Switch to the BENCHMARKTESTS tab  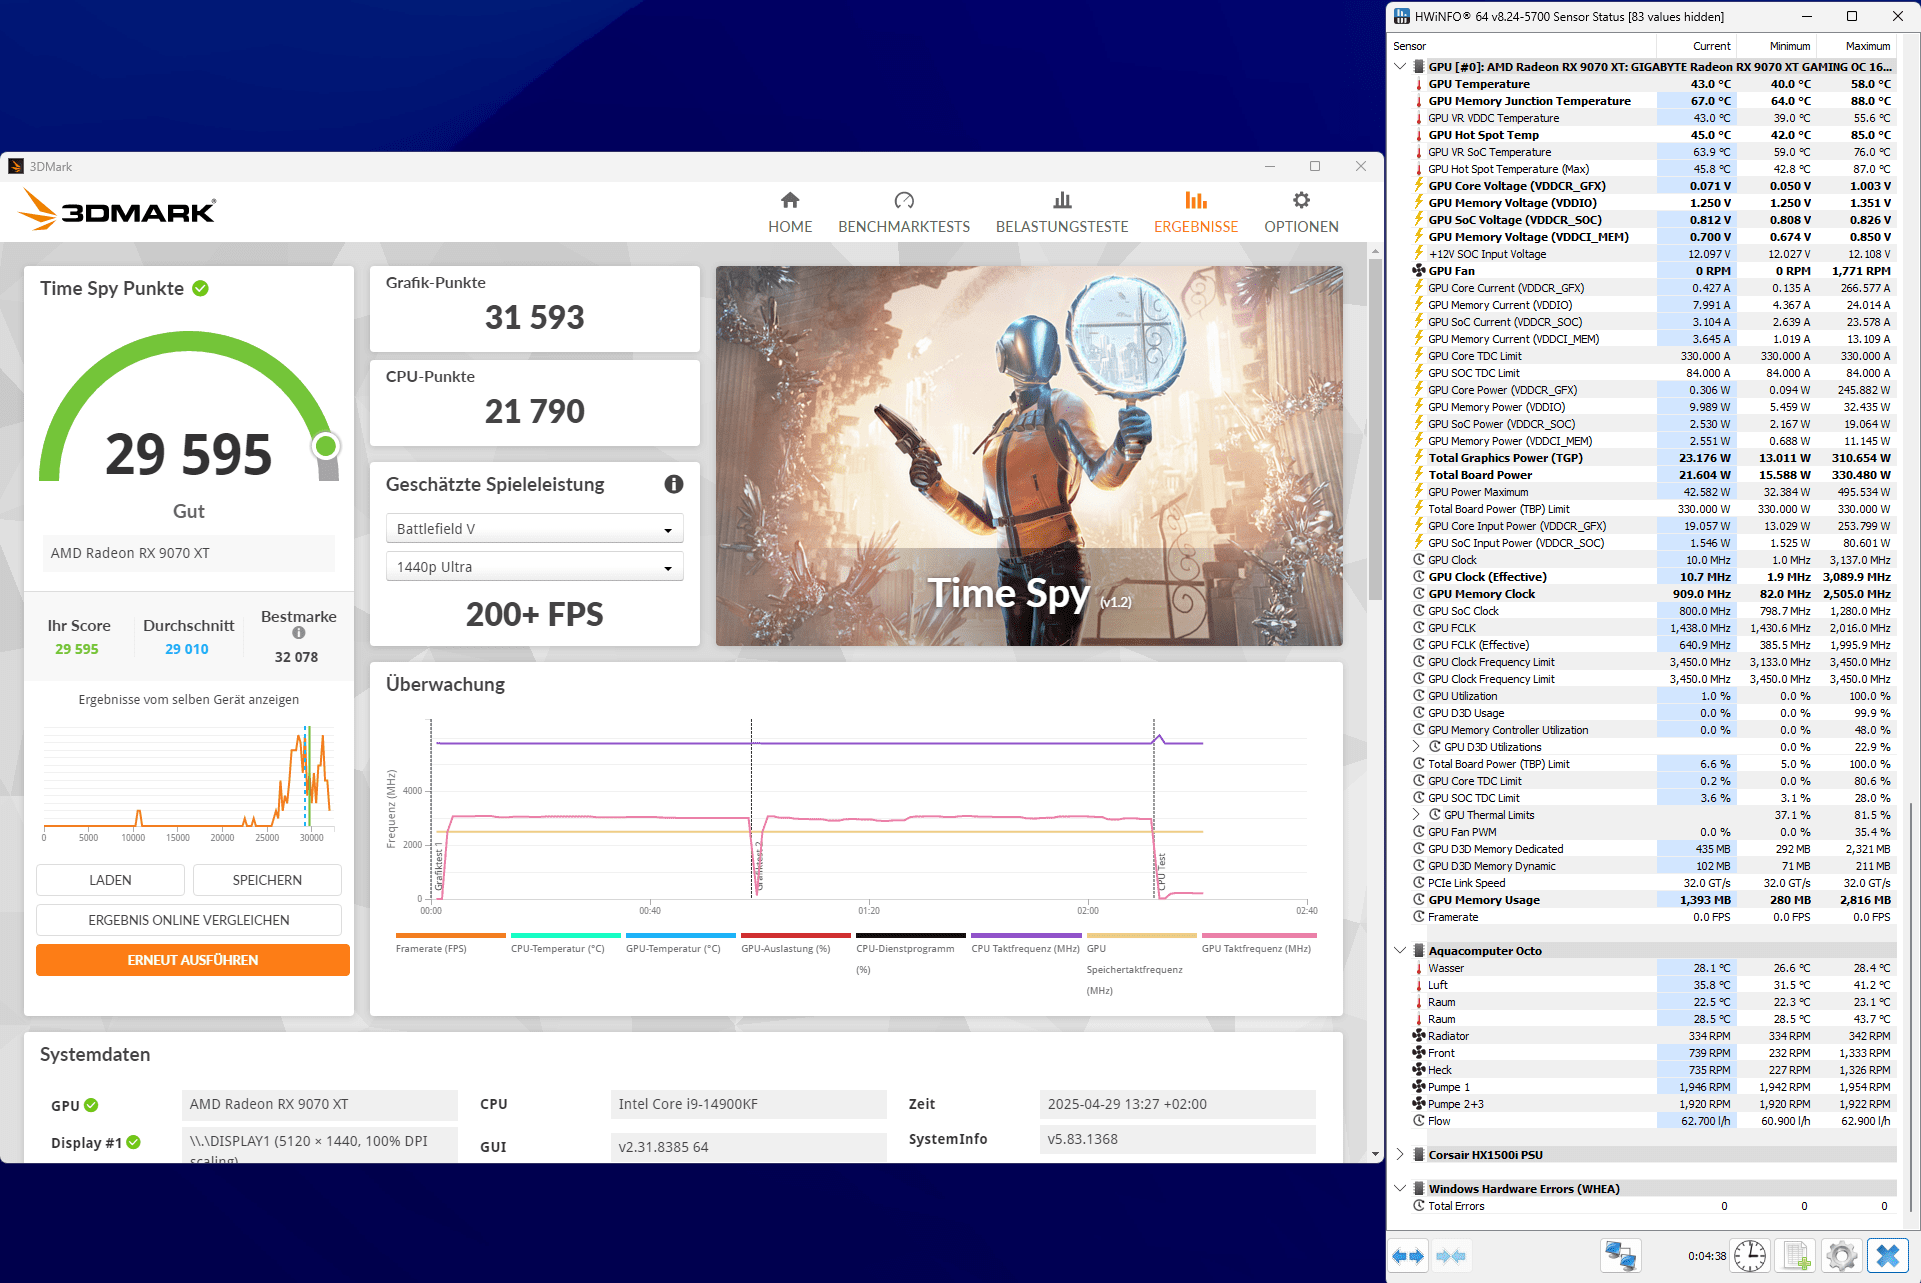(x=904, y=213)
